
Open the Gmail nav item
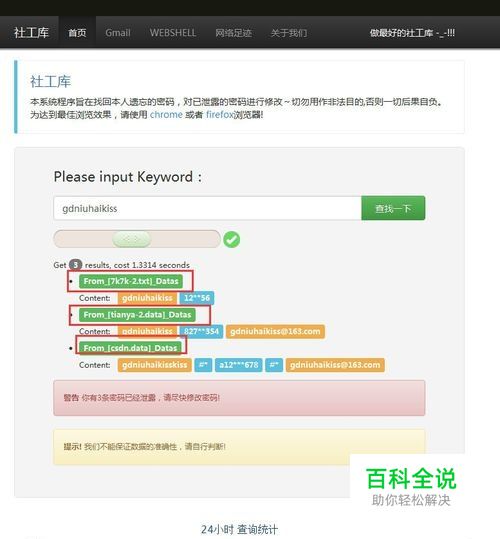[x=118, y=33]
